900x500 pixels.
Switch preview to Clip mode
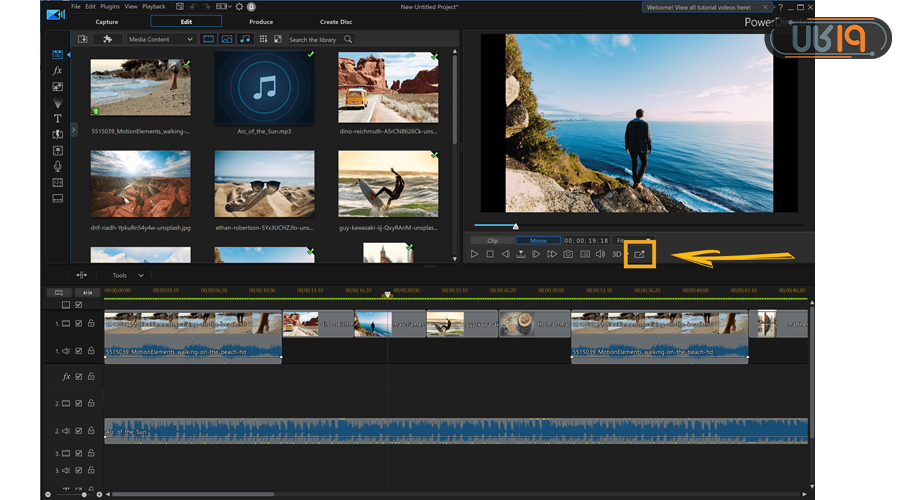click(x=492, y=240)
